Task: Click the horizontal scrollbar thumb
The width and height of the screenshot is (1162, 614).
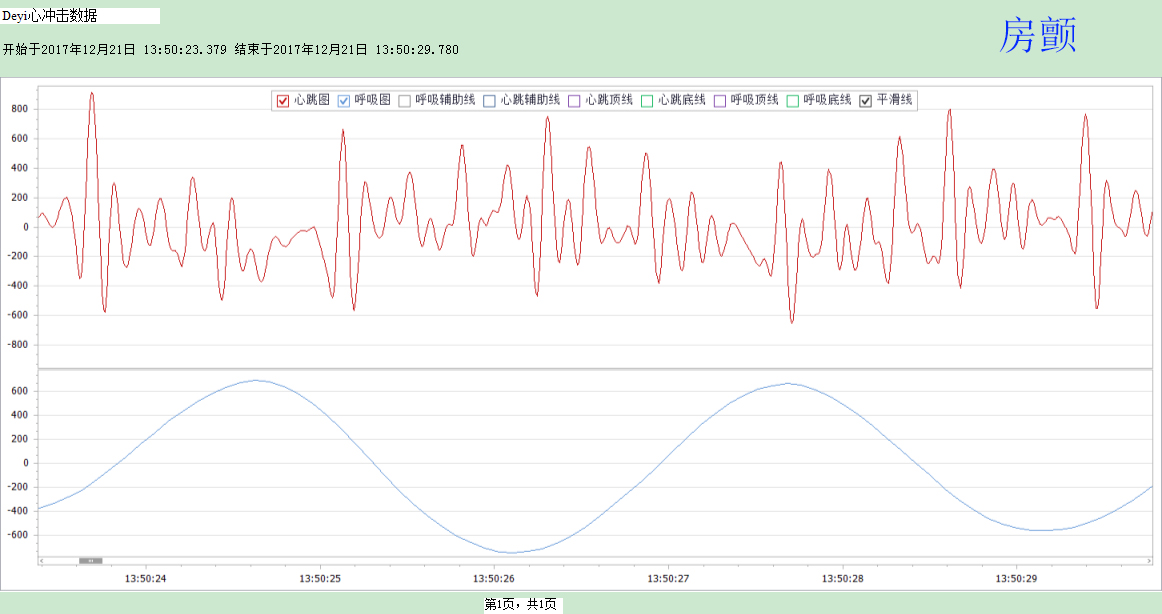Action: 90,561
